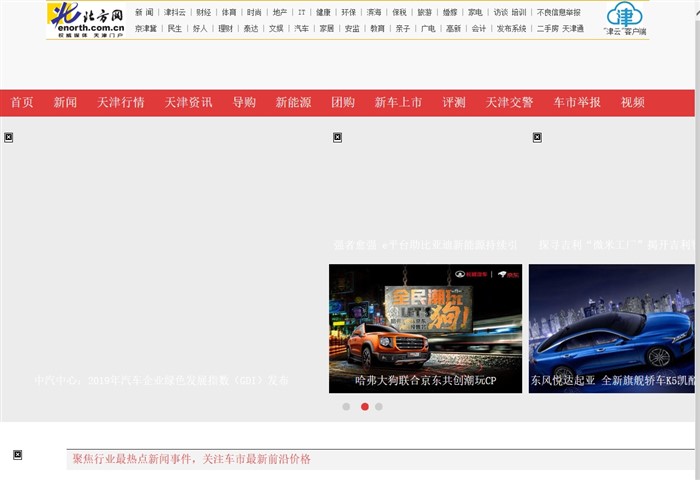
Task: Click the 新闻 link in top header
Action: (x=144, y=13)
